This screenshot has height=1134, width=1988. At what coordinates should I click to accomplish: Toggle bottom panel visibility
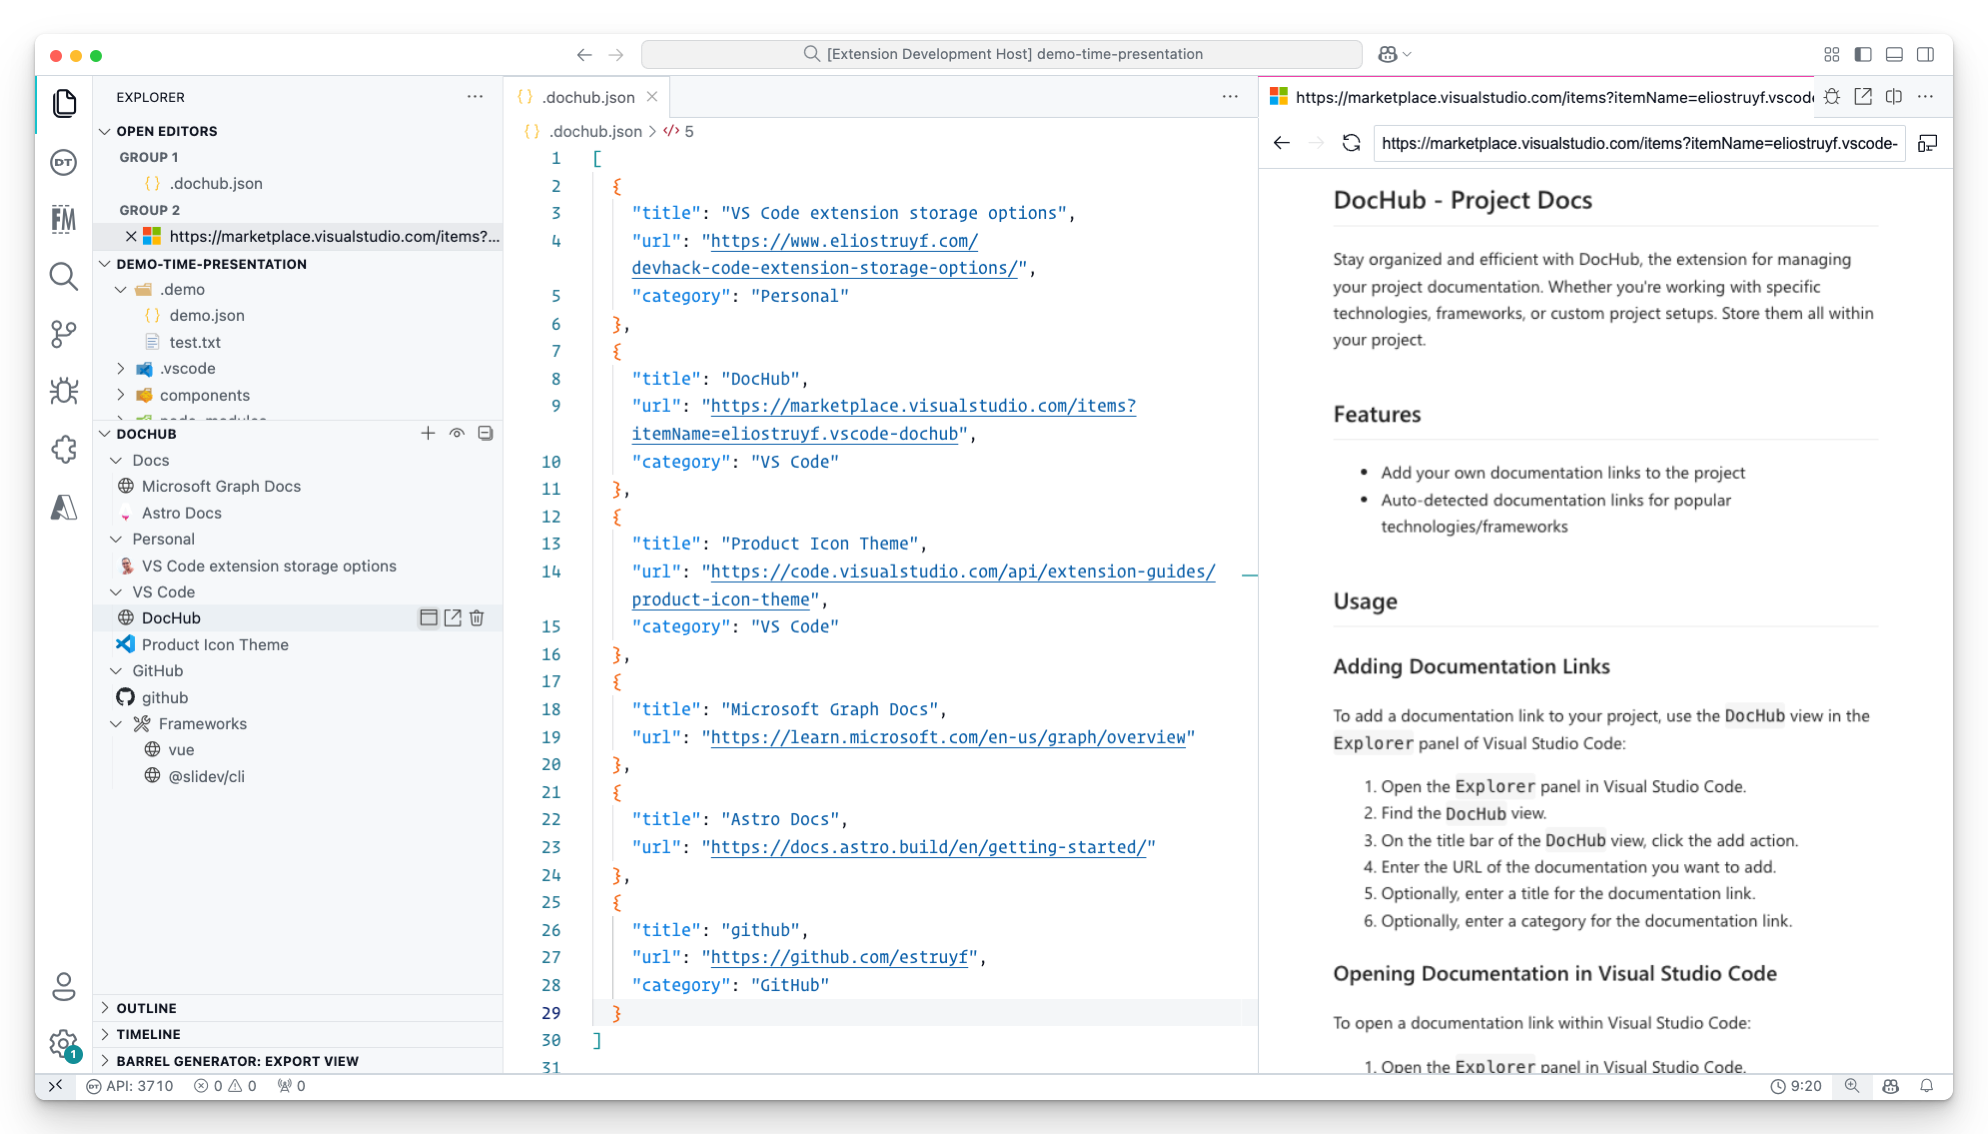pos(1894,54)
